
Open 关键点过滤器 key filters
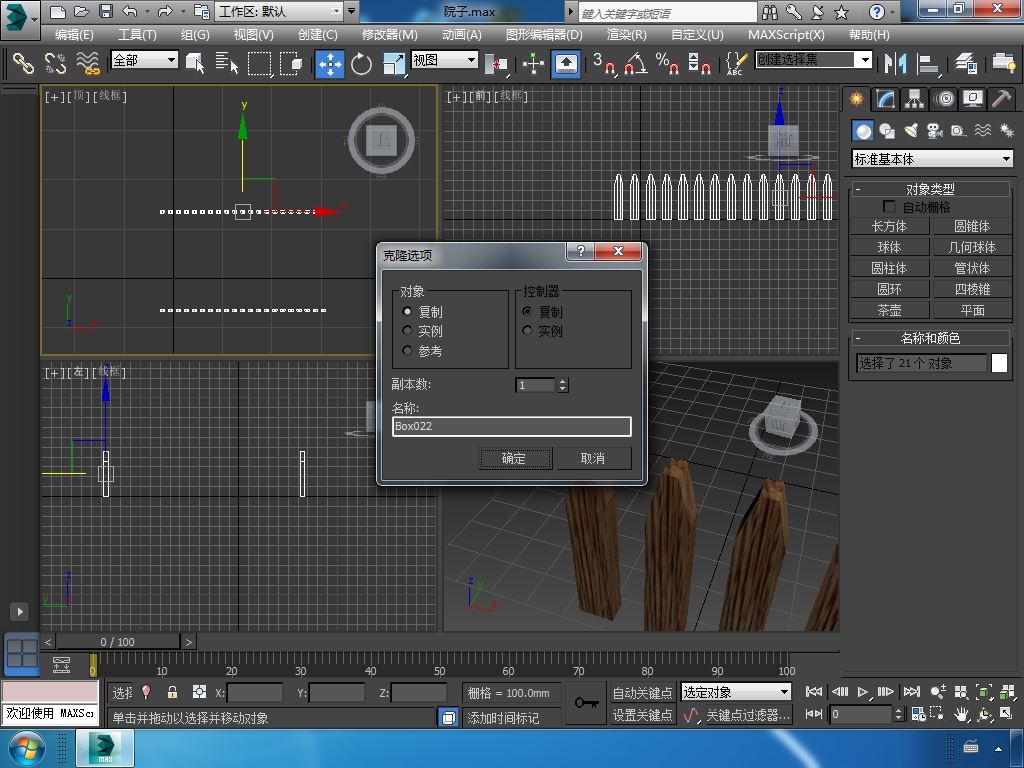pos(748,715)
